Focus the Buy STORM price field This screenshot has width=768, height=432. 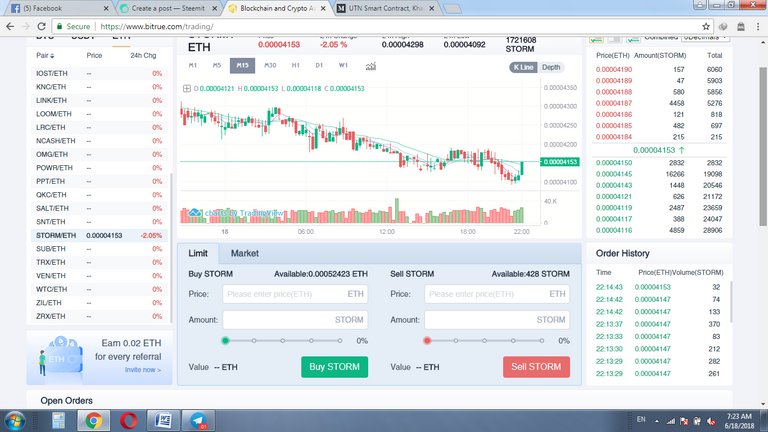pyautogui.click(x=295, y=294)
